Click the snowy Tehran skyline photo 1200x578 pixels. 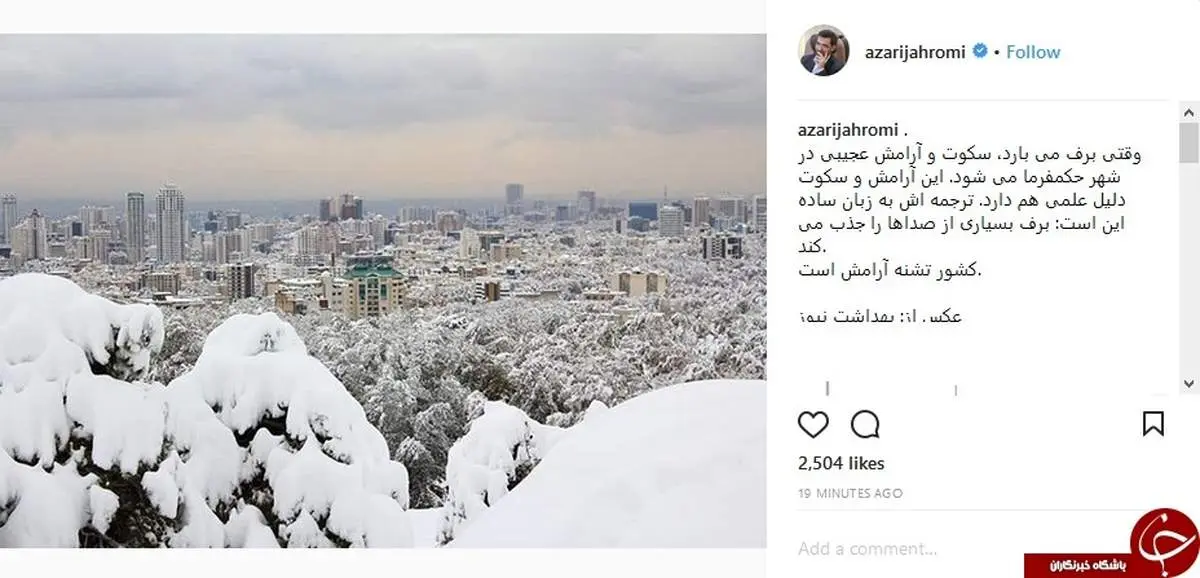383,291
